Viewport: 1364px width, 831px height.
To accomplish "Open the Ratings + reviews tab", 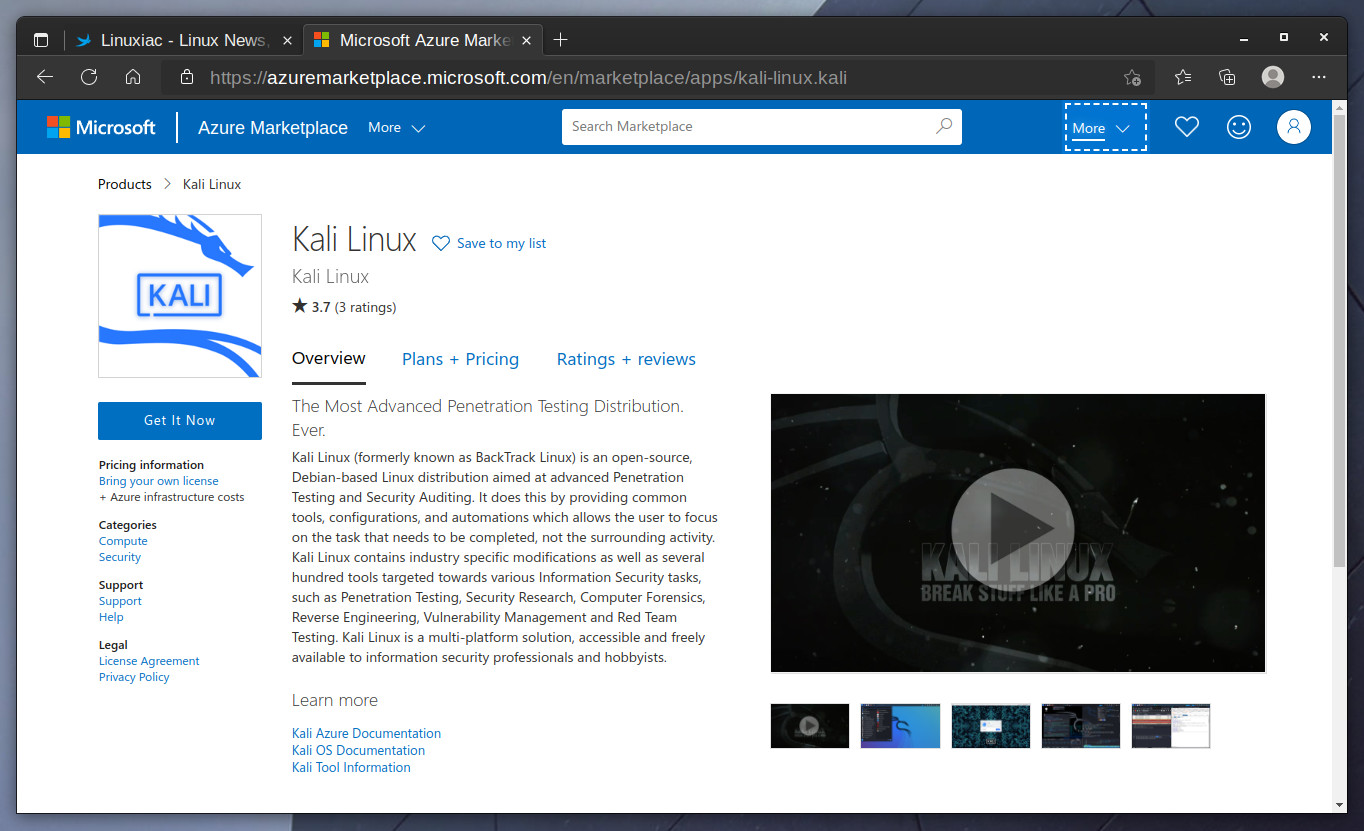I will click(626, 359).
